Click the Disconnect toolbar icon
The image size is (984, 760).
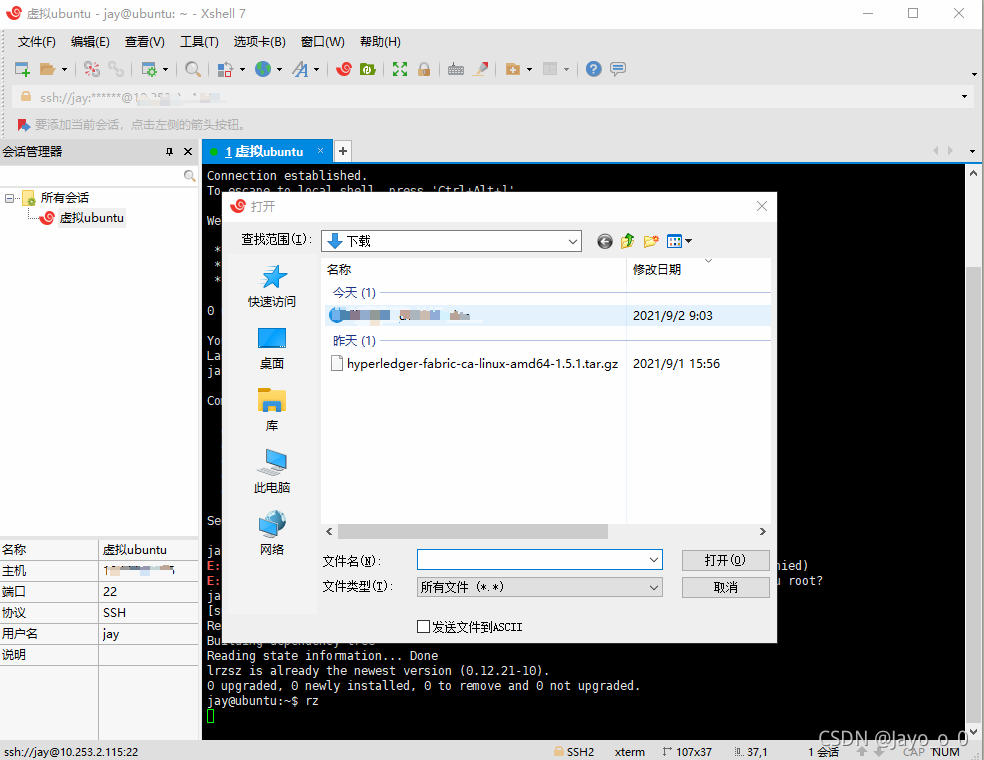tap(92, 69)
